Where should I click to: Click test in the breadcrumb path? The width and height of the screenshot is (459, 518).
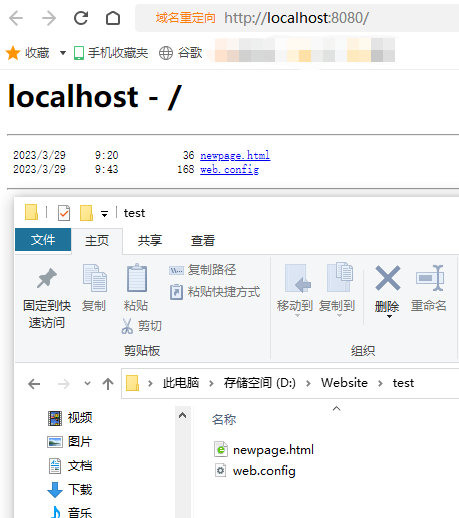click(x=403, y=383)
